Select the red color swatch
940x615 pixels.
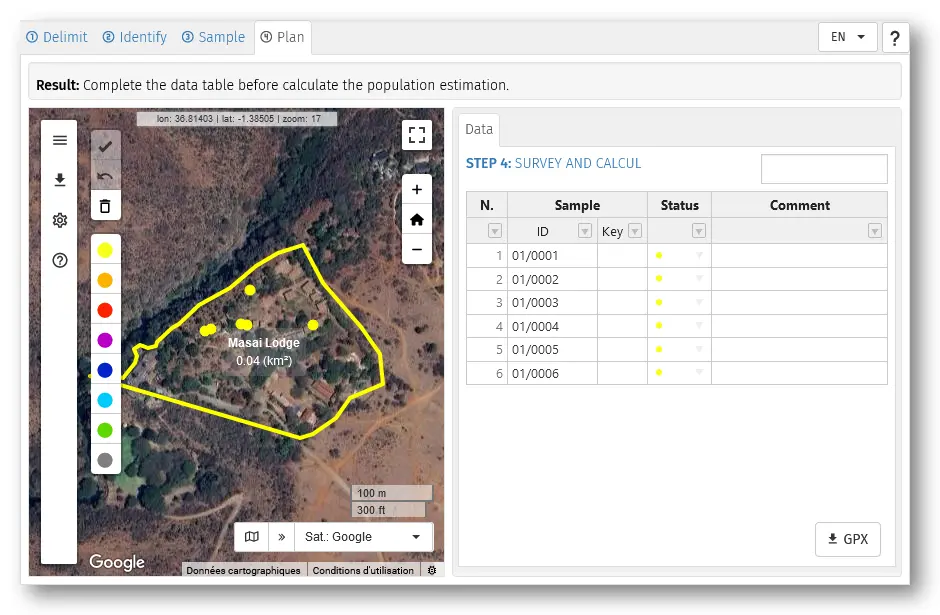tap(105, 310)
